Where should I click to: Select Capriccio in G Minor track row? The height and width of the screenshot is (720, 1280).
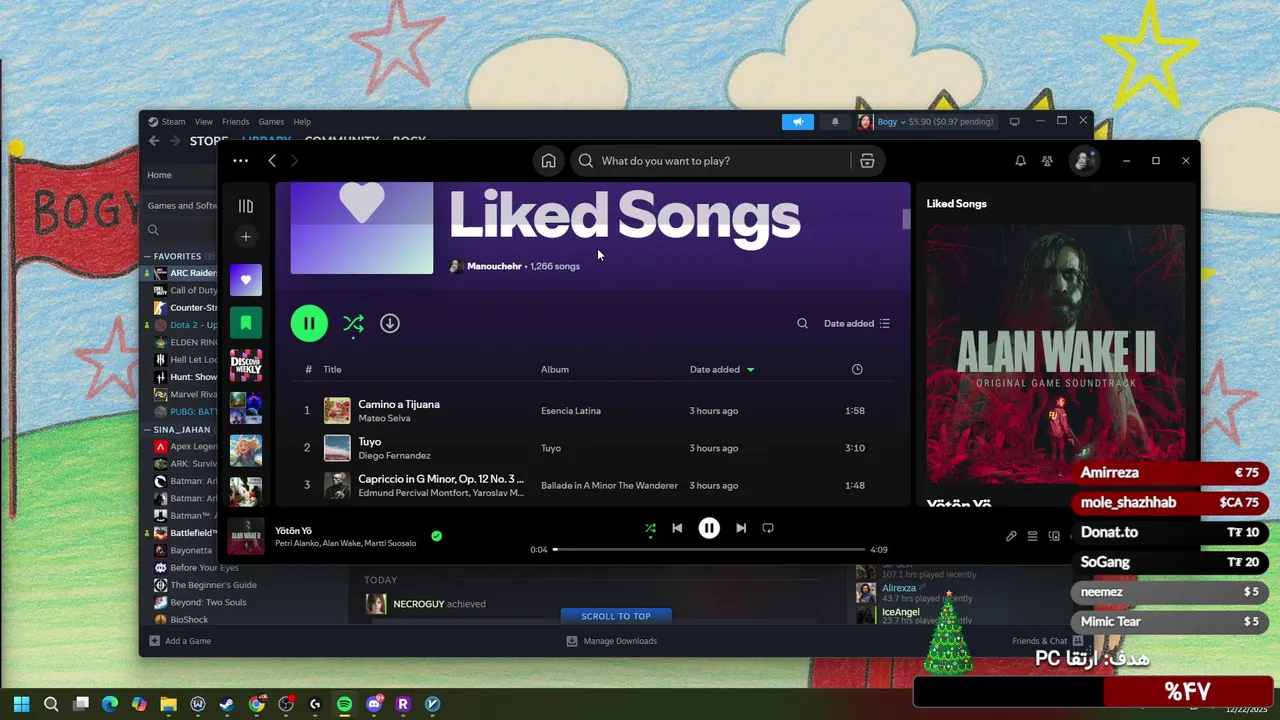click(590, 486)
